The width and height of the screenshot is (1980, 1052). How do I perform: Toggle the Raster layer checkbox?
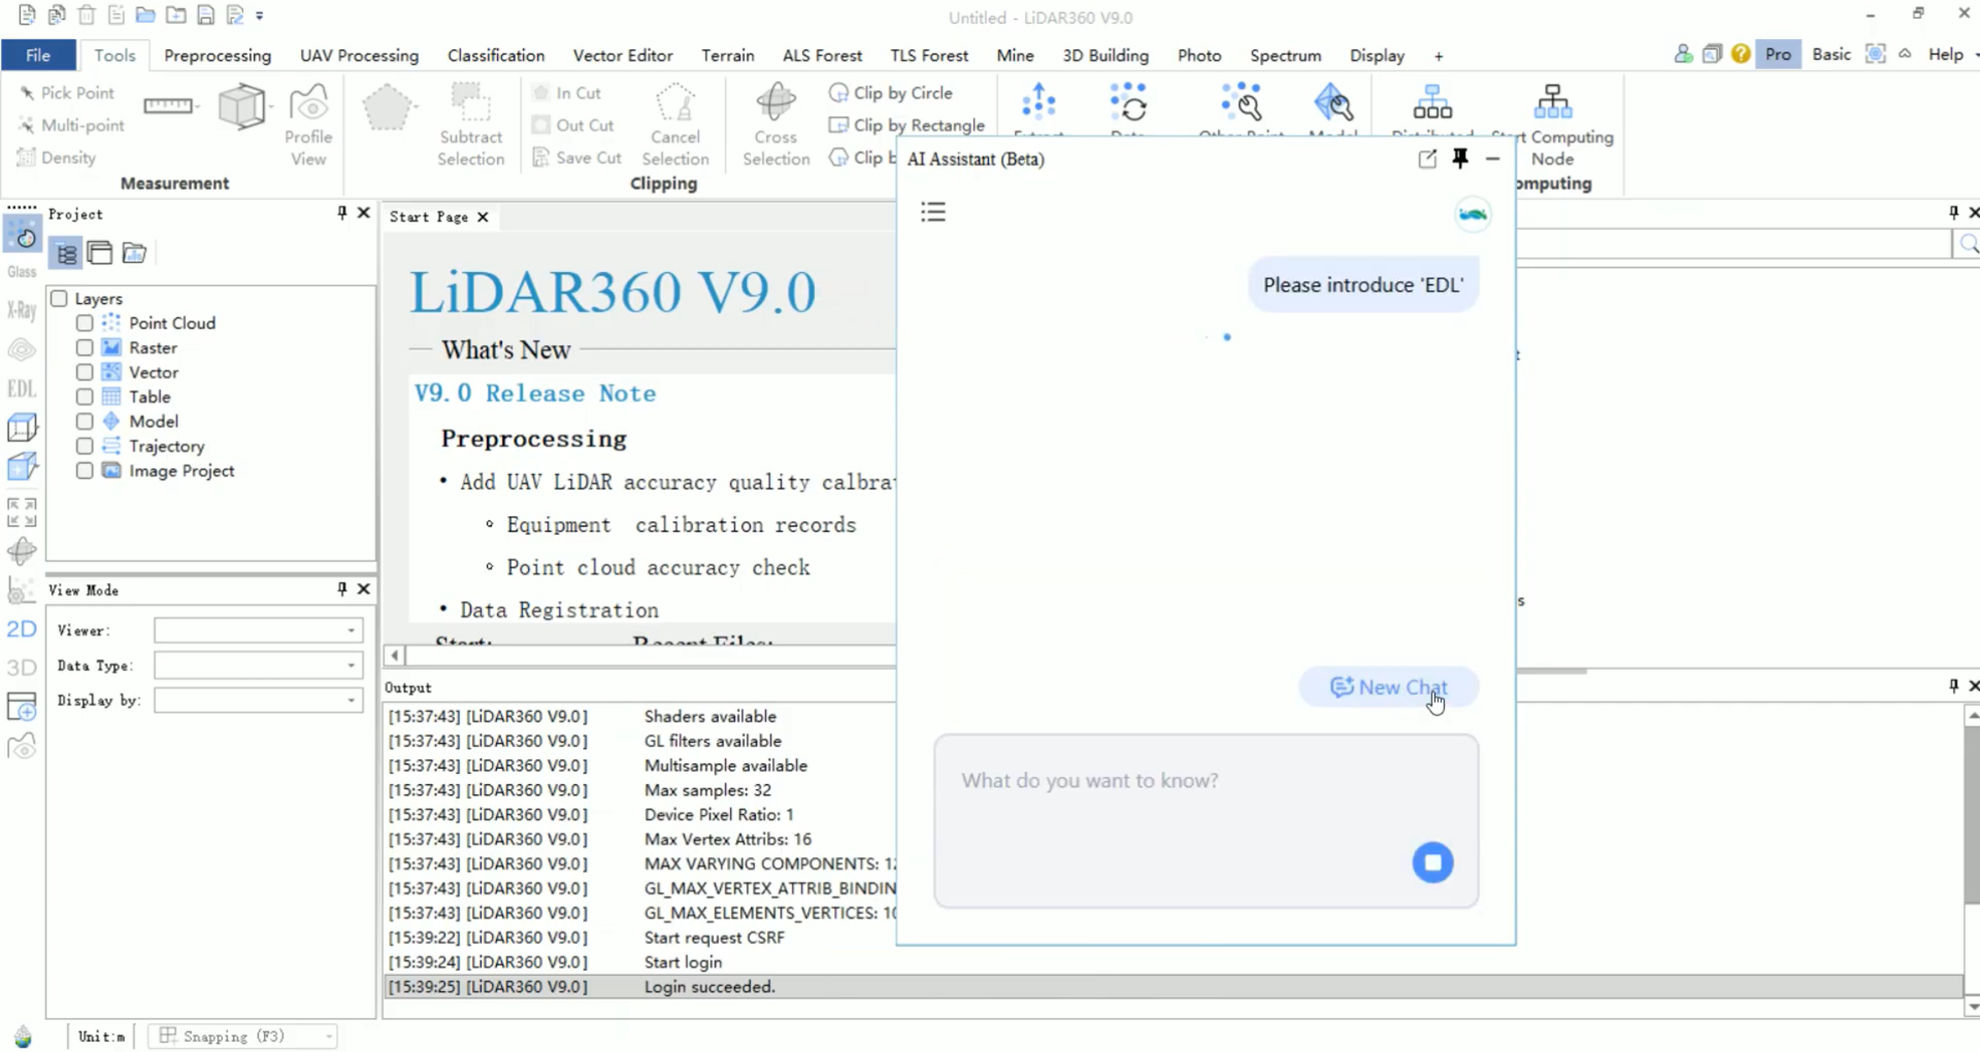pyautogui.click(x=84, y=348)
